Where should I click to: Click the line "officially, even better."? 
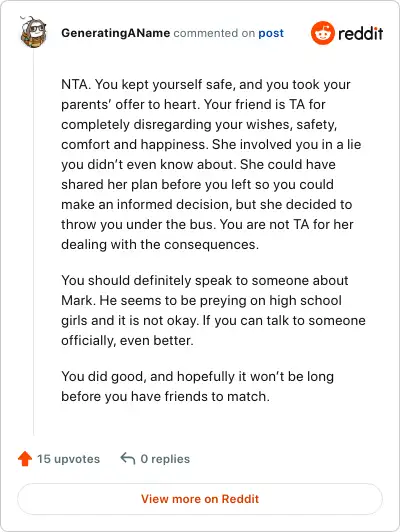click(x=127, y=340)
